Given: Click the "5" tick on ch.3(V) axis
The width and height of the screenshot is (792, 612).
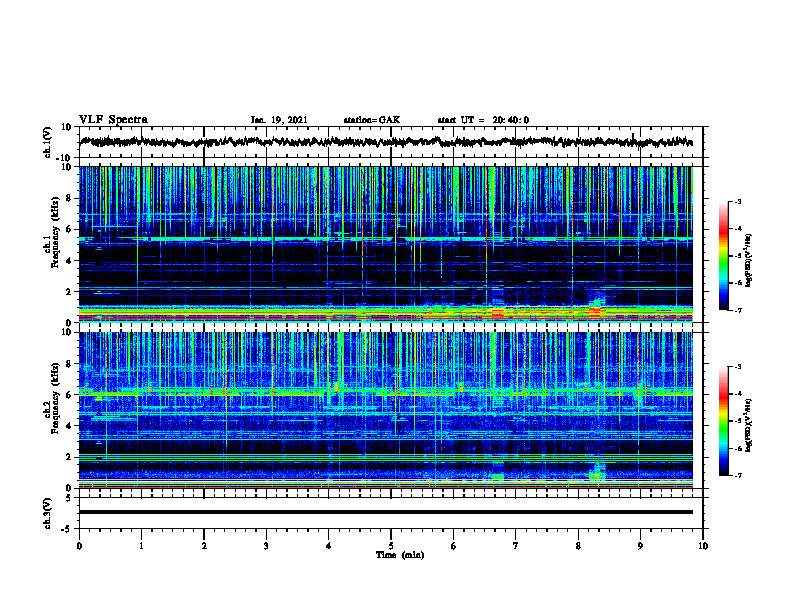Looking at the screenshot, I should click(x=69, y=498).
